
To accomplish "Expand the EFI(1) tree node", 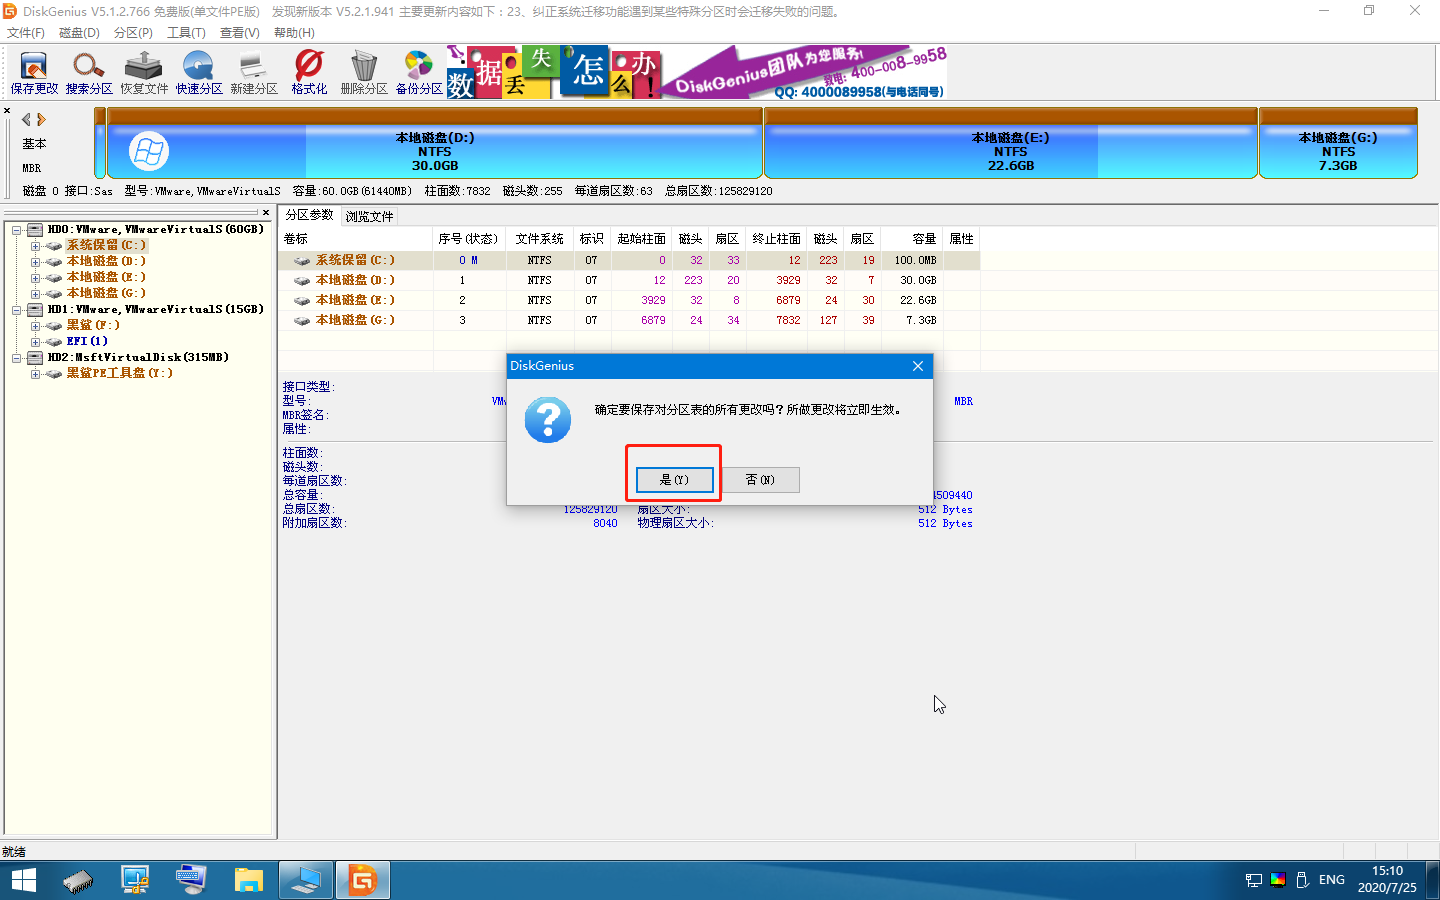I will click(x=36, y=342).
